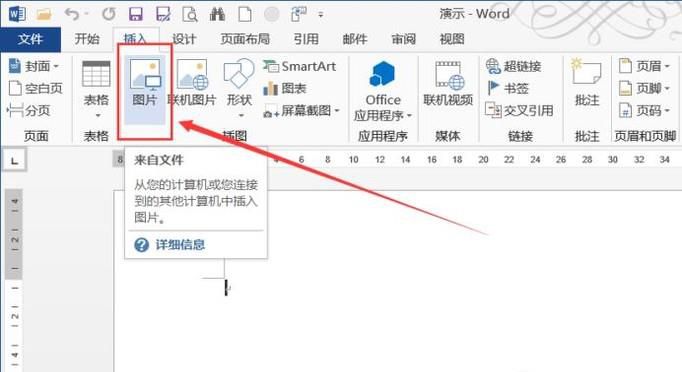Click the binoculars Find icon
Image resolution: width=682 pixels, height=372 pixels.
click(x=217, y=14)
